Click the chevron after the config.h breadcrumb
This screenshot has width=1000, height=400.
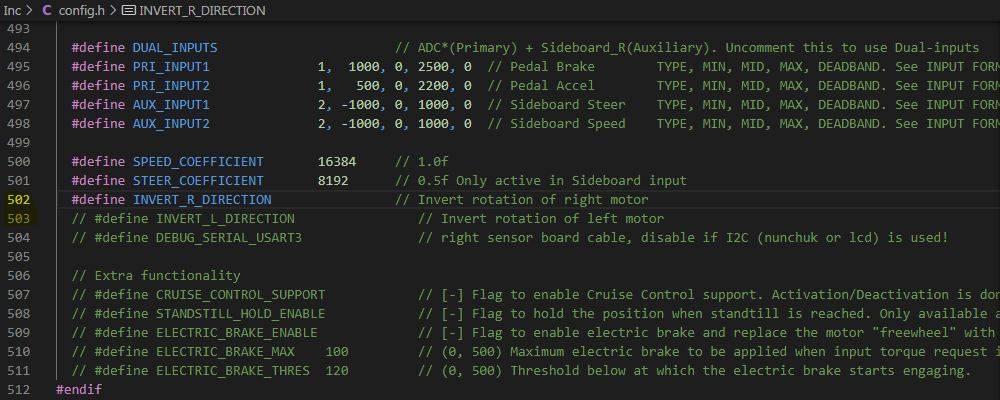[112, 11]
